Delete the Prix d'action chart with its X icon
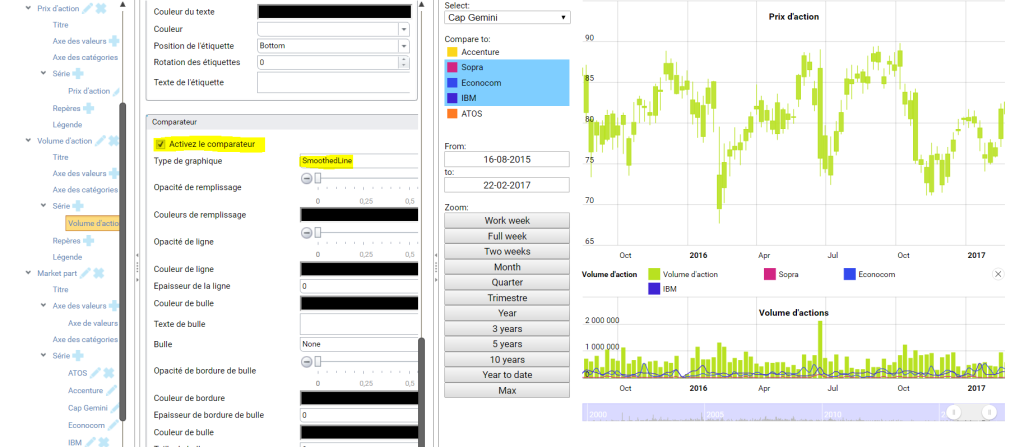This screenshot has height=447, width=1024. [101, 9]
